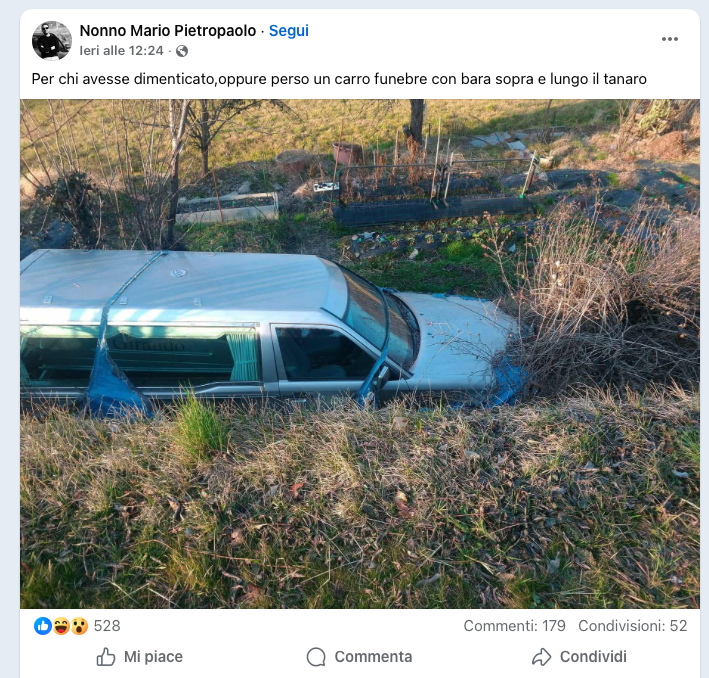The image size is (709, 678).
Task: Click the surprised Wow reaction emoji
Action: coord(79,626)
